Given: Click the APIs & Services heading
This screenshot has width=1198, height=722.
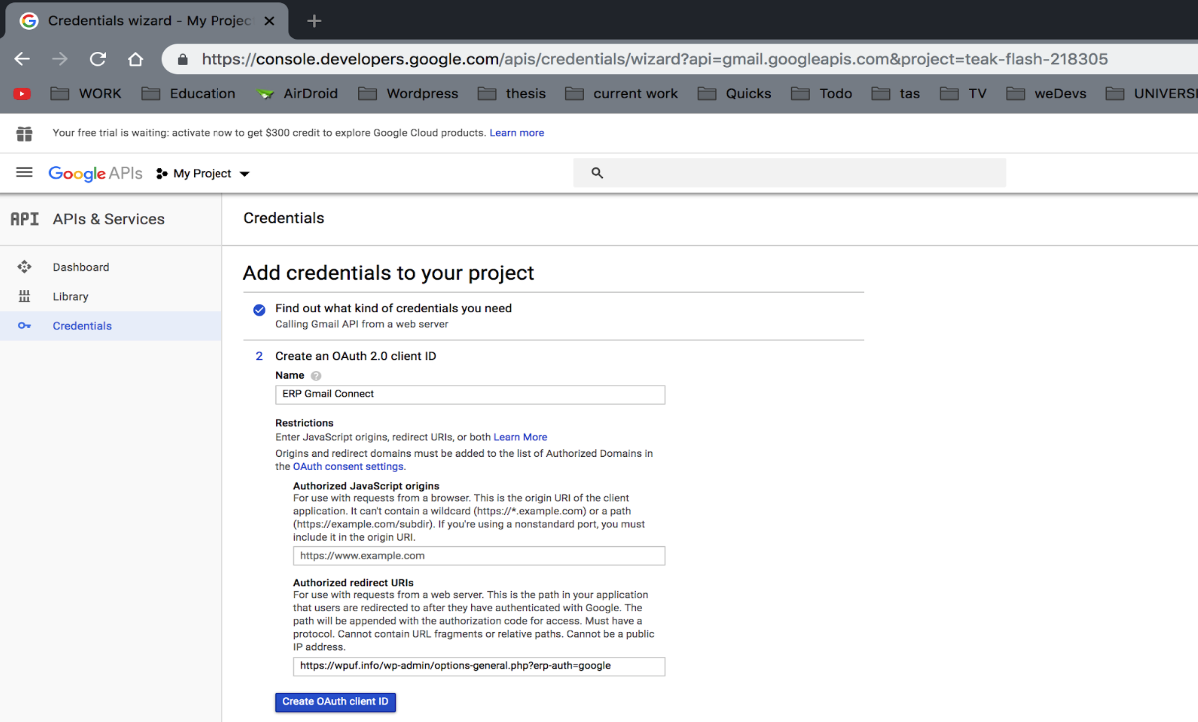Looking at the screenshot, I should [x=108, y=219].
